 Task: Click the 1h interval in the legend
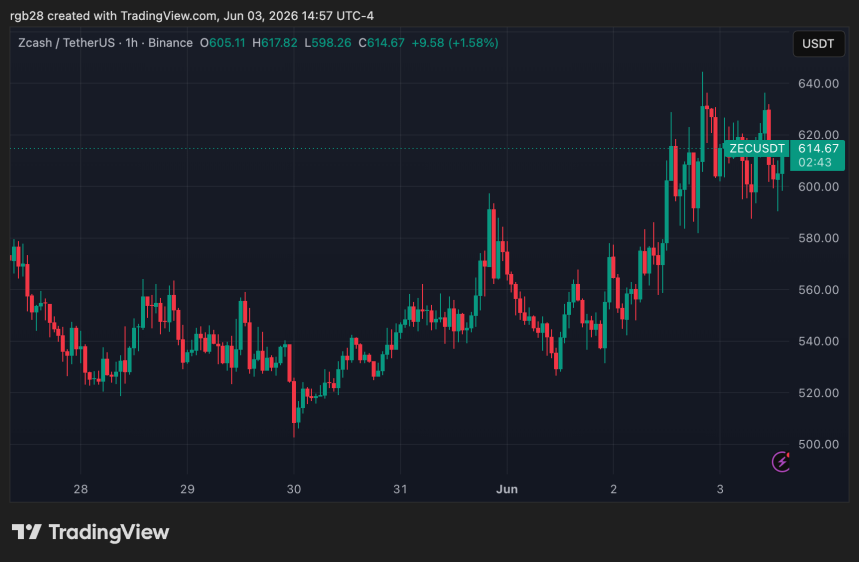pos(131,43)
